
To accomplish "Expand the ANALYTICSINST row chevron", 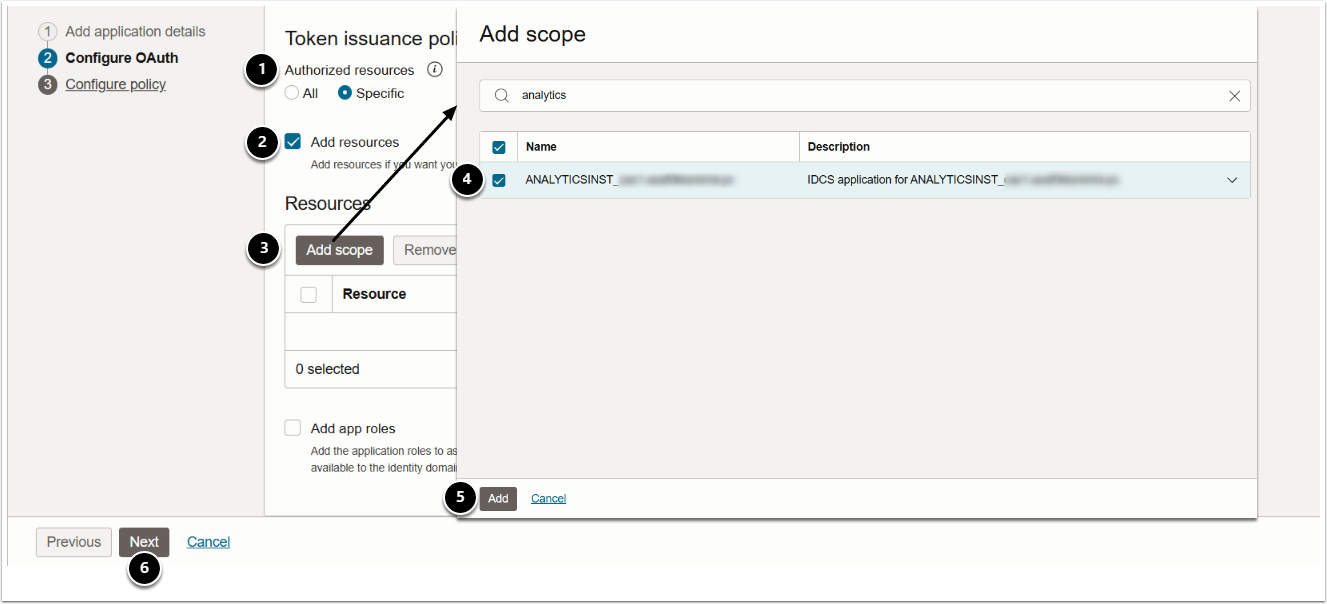I will 1232,181.
